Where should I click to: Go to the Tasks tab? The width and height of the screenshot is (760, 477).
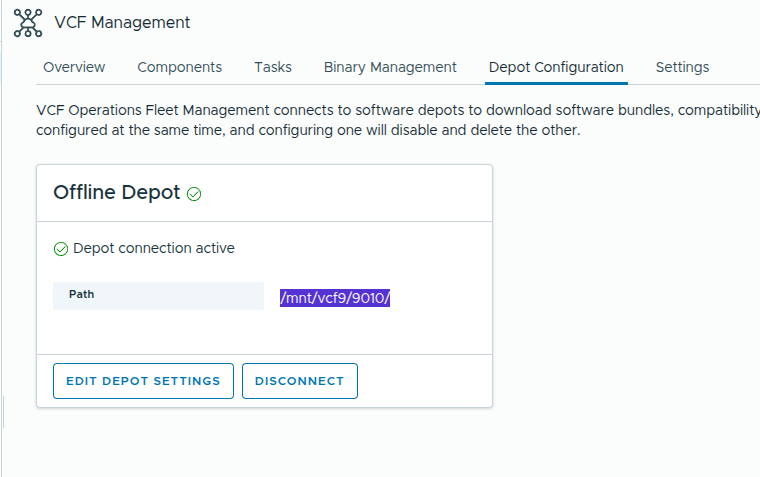pos(273,67)
